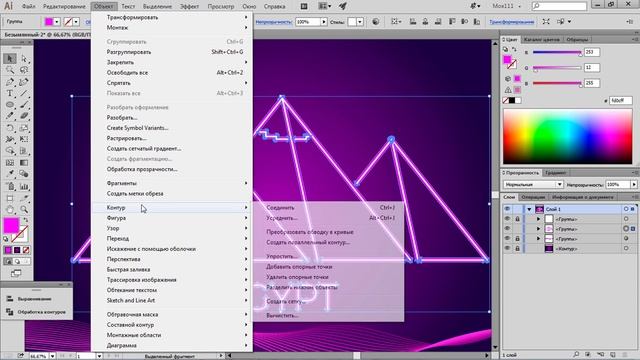Viewport: 640px width, 360px height.
Task: Select the Pencil tool
Action: tap(10, 116)
